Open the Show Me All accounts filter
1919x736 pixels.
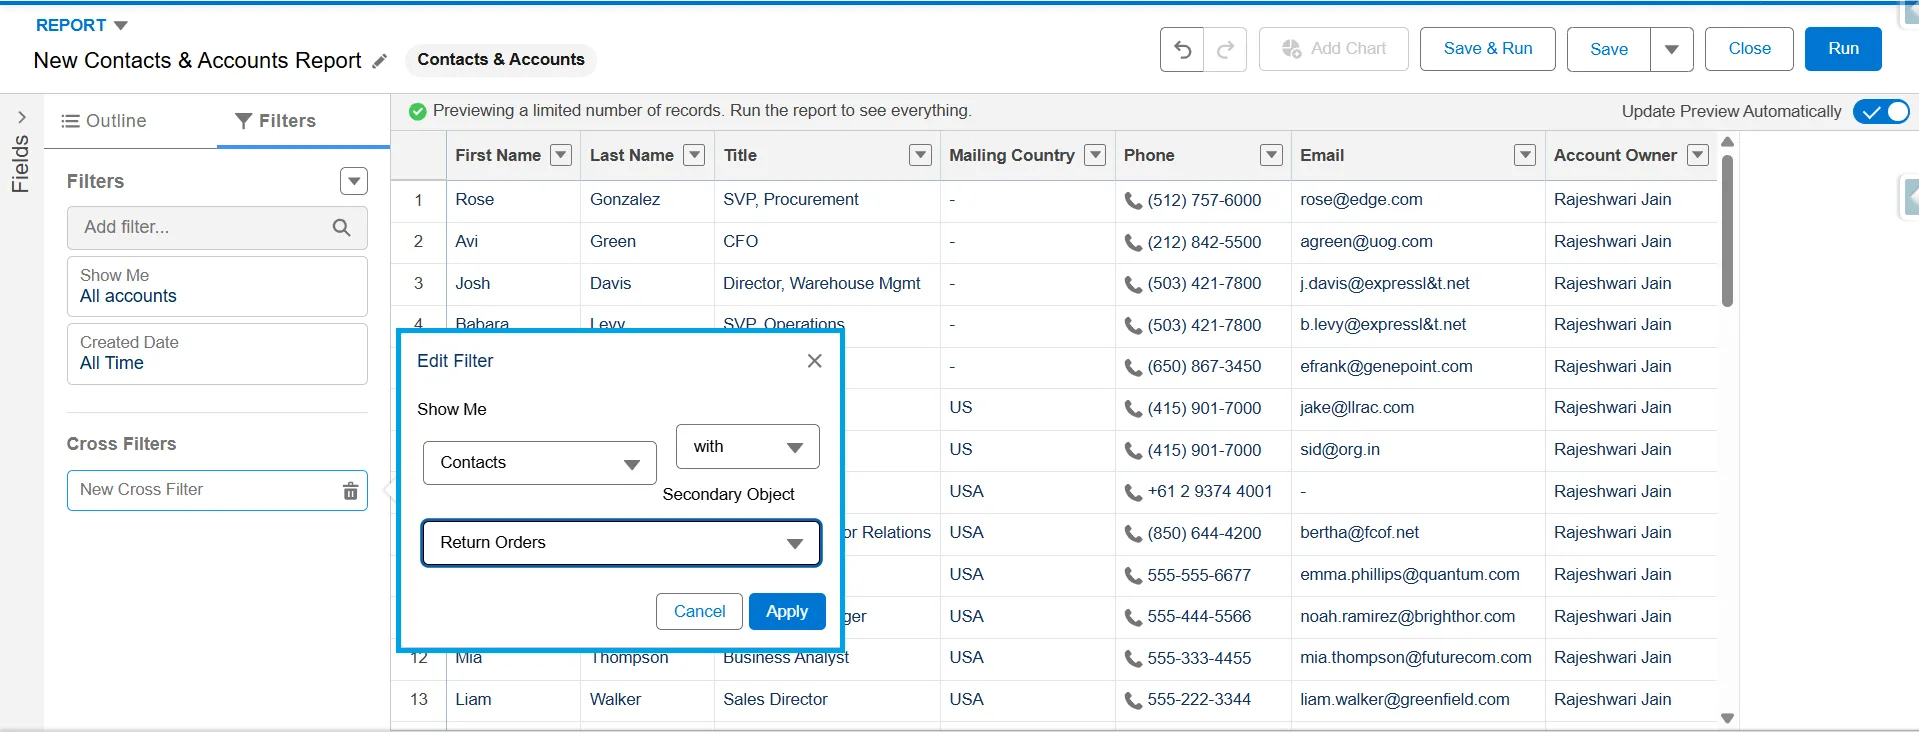[217, 287]
